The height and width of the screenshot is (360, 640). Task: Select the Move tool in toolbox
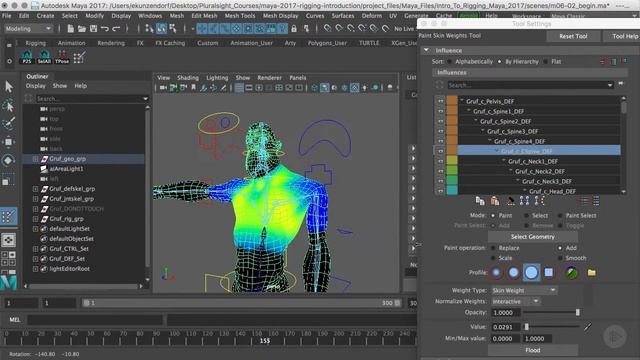[x=9, y=142]
